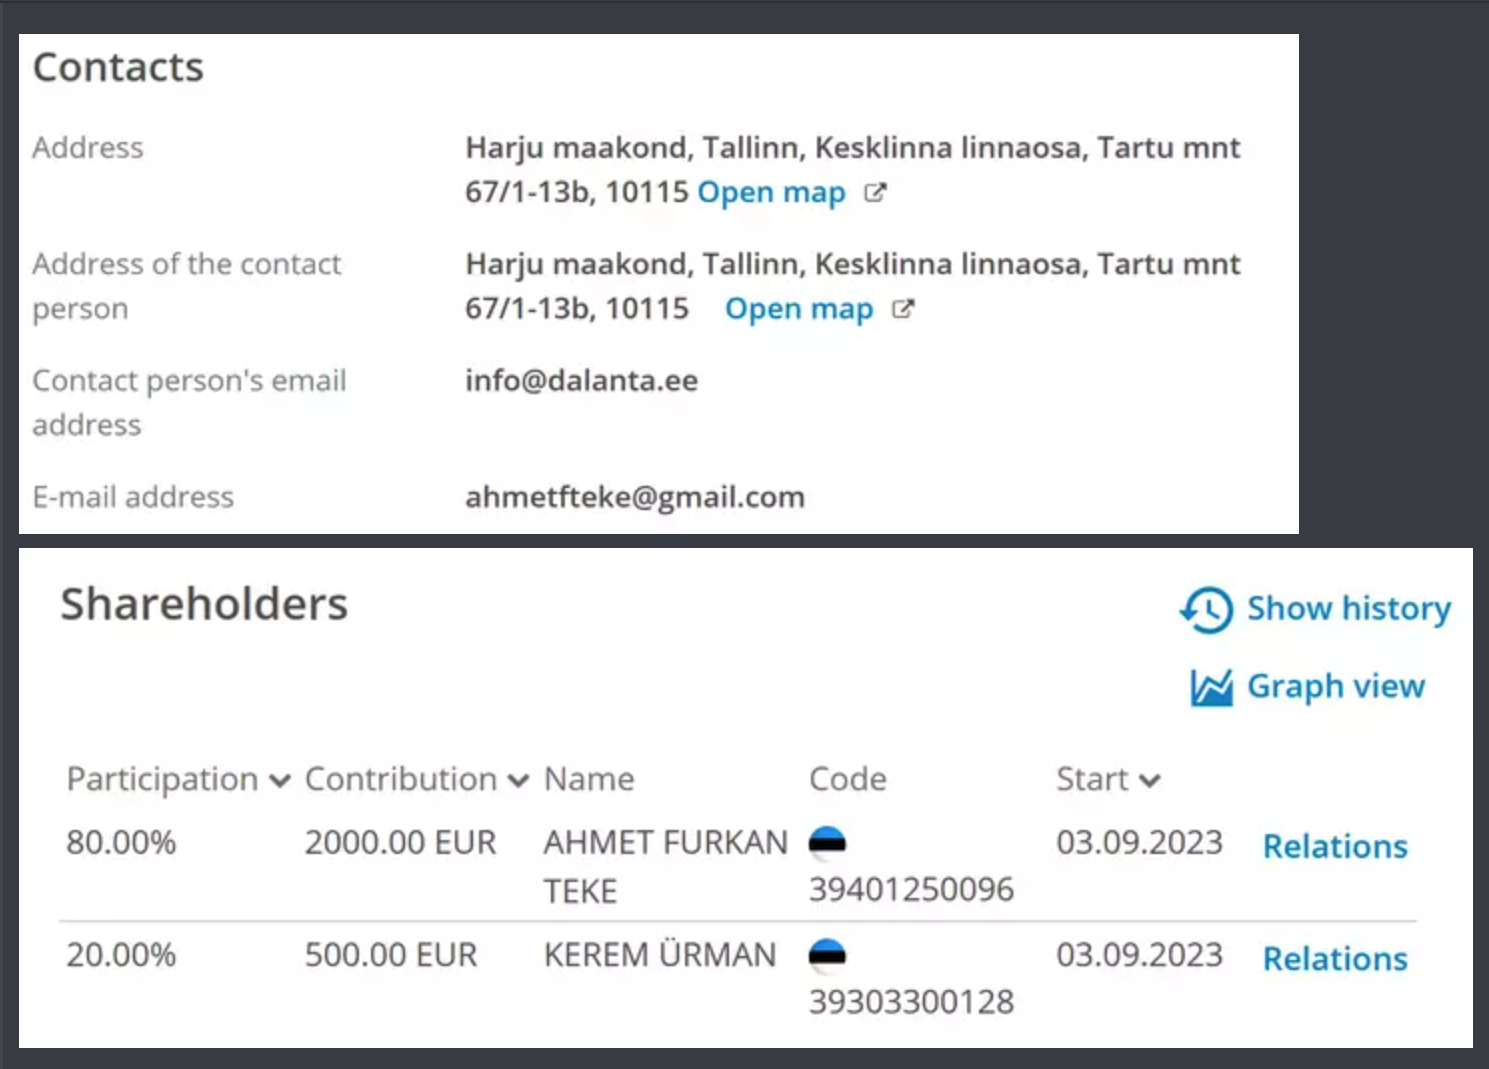
Task: Click the Graph view chart icon
Action: pyautogui.click(x=1211, y=687)
